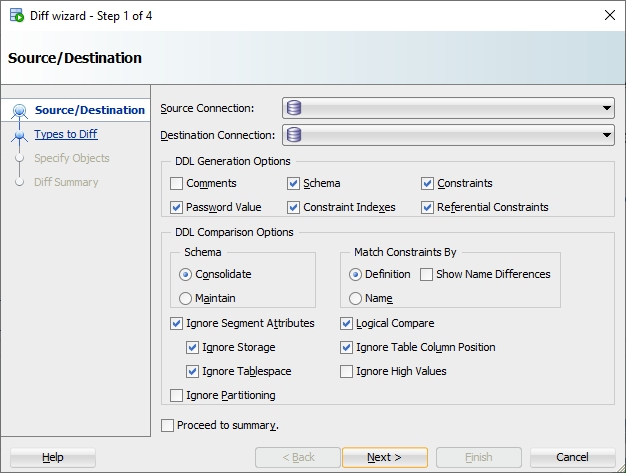Uncheck Ignore Segment Attributes
This screenshot has width=626, height=473.
pos(176,323)
